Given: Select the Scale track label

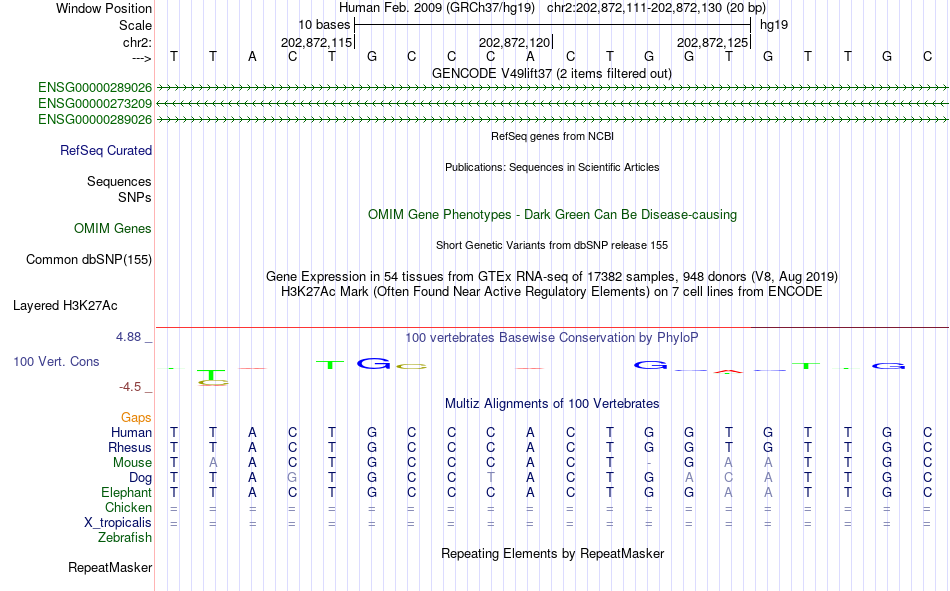Looking at the screenshot, I should [135, 25].
